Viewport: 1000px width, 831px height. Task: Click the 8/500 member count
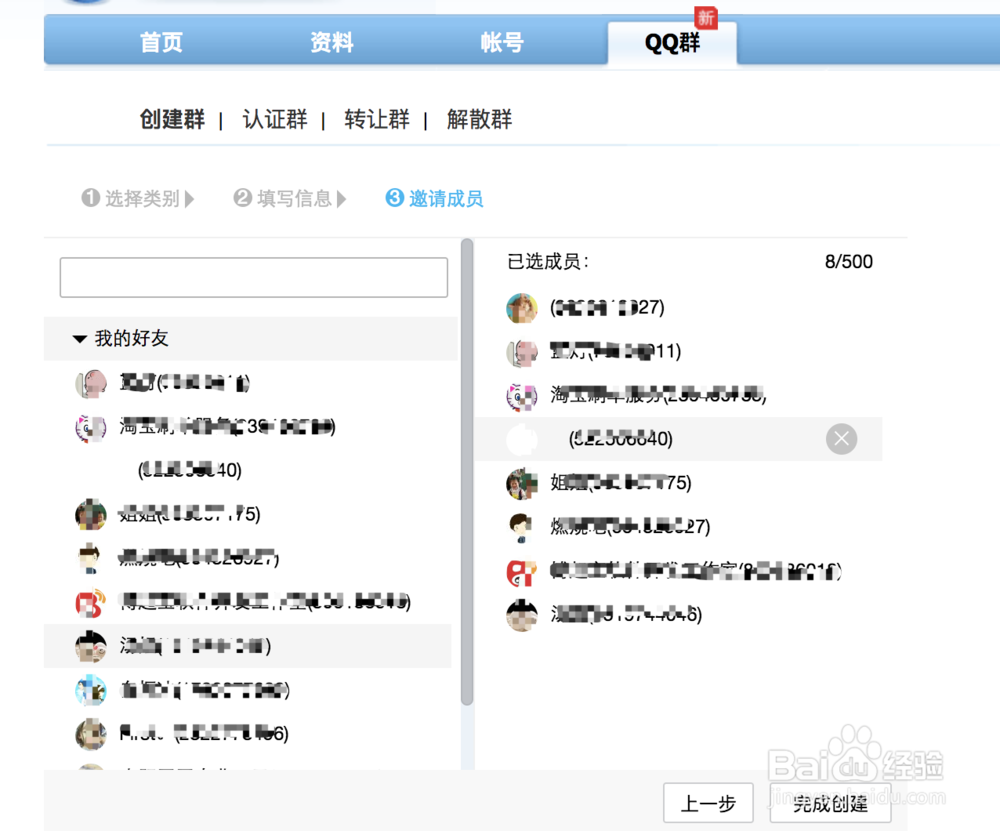(848, 261)
